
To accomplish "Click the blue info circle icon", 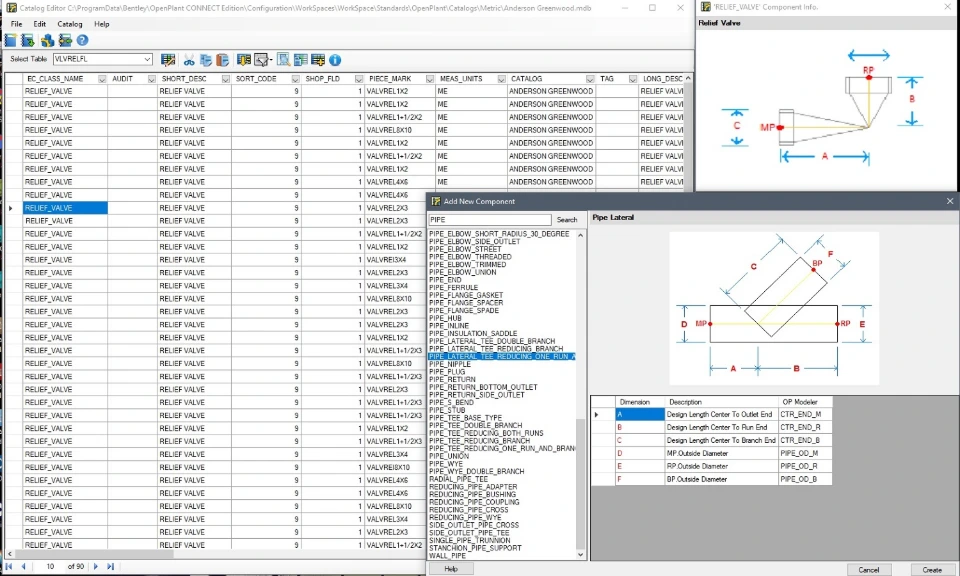I will click(335, 60).
